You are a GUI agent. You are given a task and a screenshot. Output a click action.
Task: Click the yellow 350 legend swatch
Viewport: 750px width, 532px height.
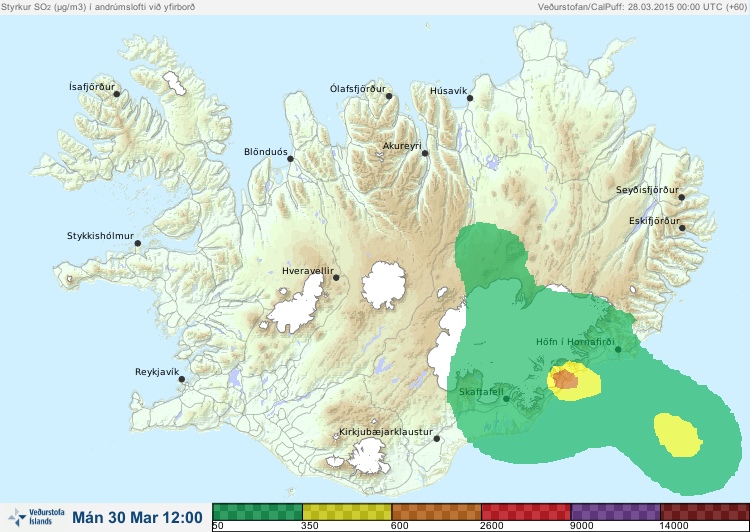coord(347,511)
